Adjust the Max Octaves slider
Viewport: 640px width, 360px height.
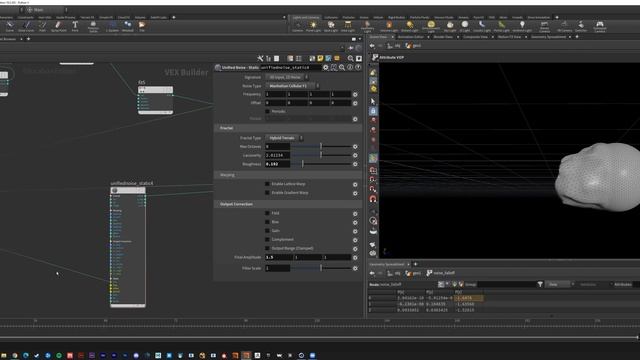321,147
